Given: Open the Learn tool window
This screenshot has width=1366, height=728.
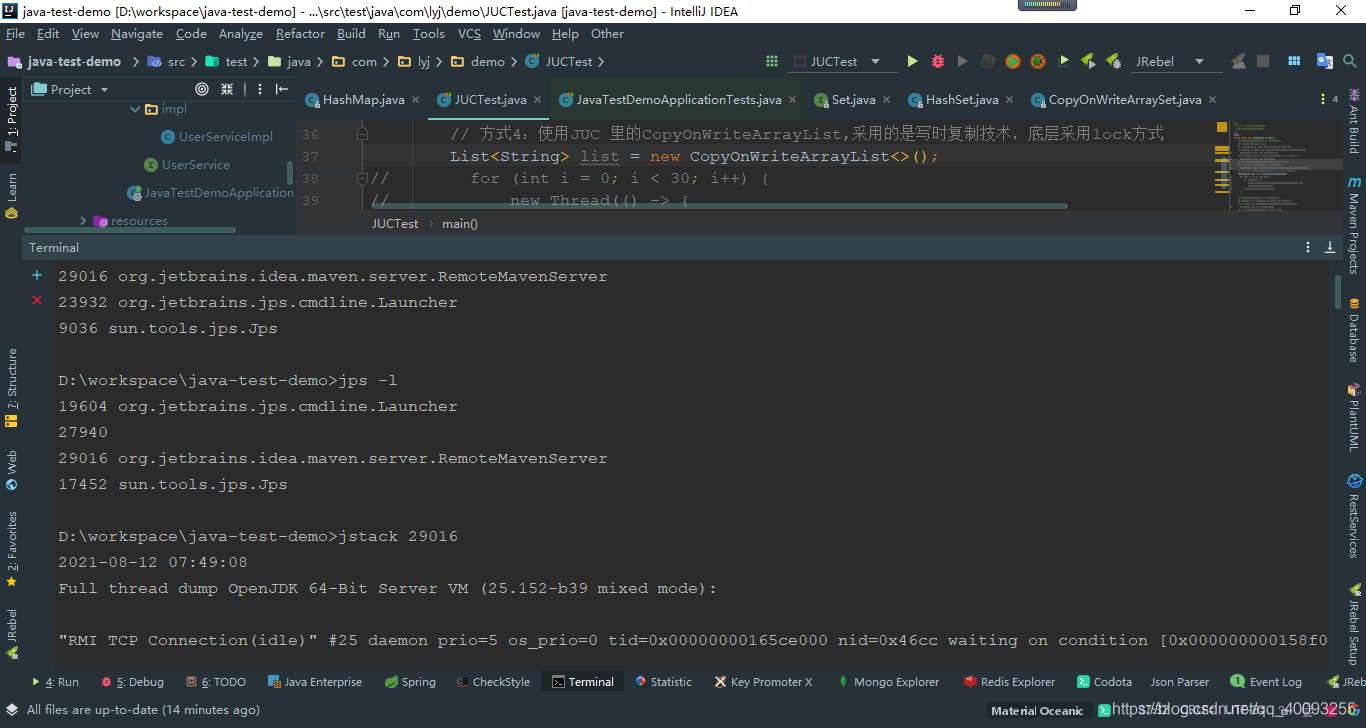Looking at the screenshot, I should tap(12, 195).
